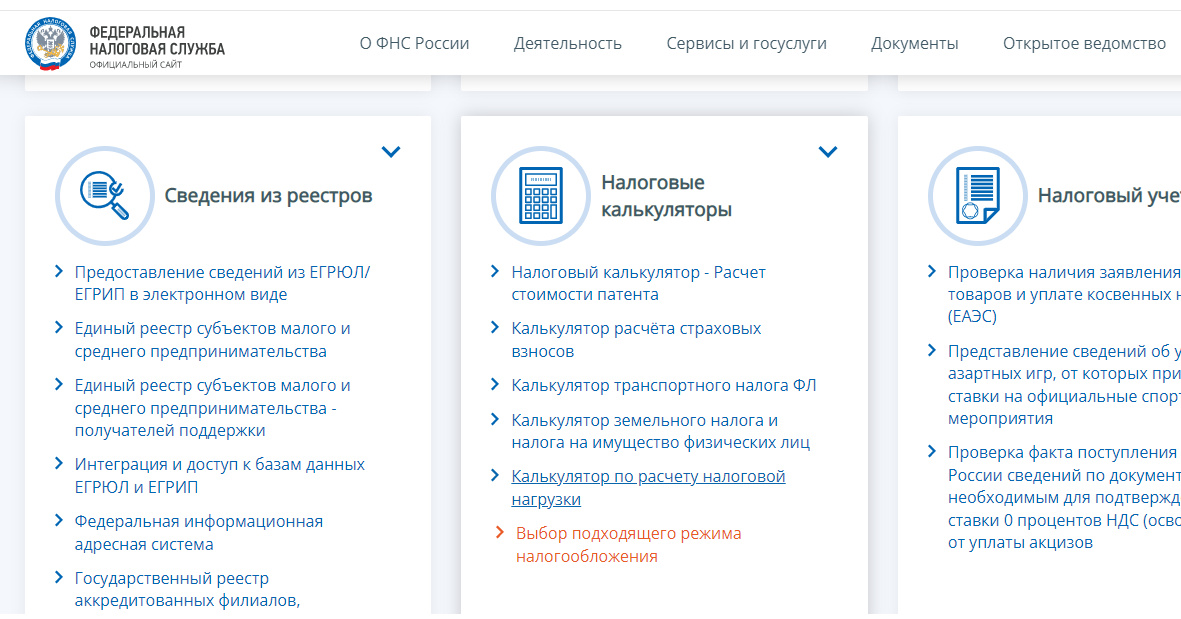
Task: Open Интеграция и доступ к базам данных
Action: 219,475
